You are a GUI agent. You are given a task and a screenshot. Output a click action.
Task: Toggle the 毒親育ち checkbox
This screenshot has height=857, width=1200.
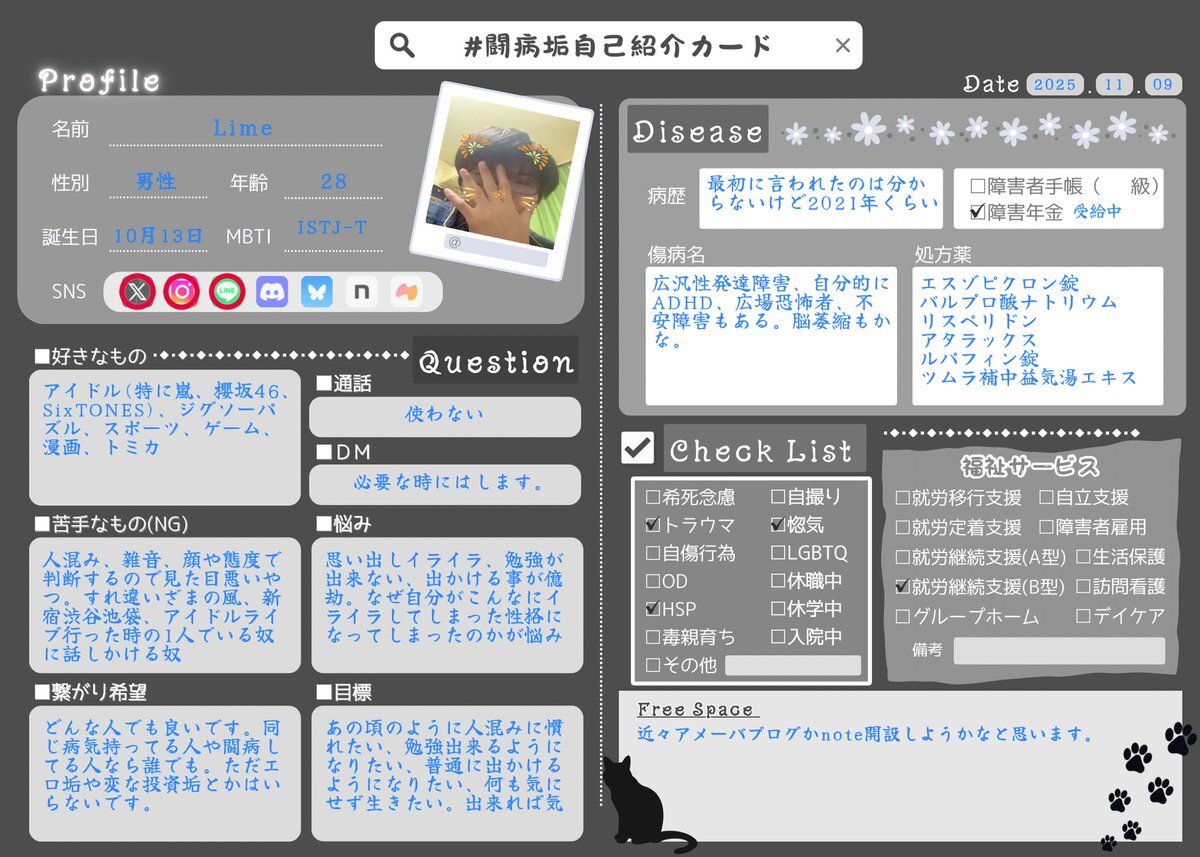coord(652,637)
